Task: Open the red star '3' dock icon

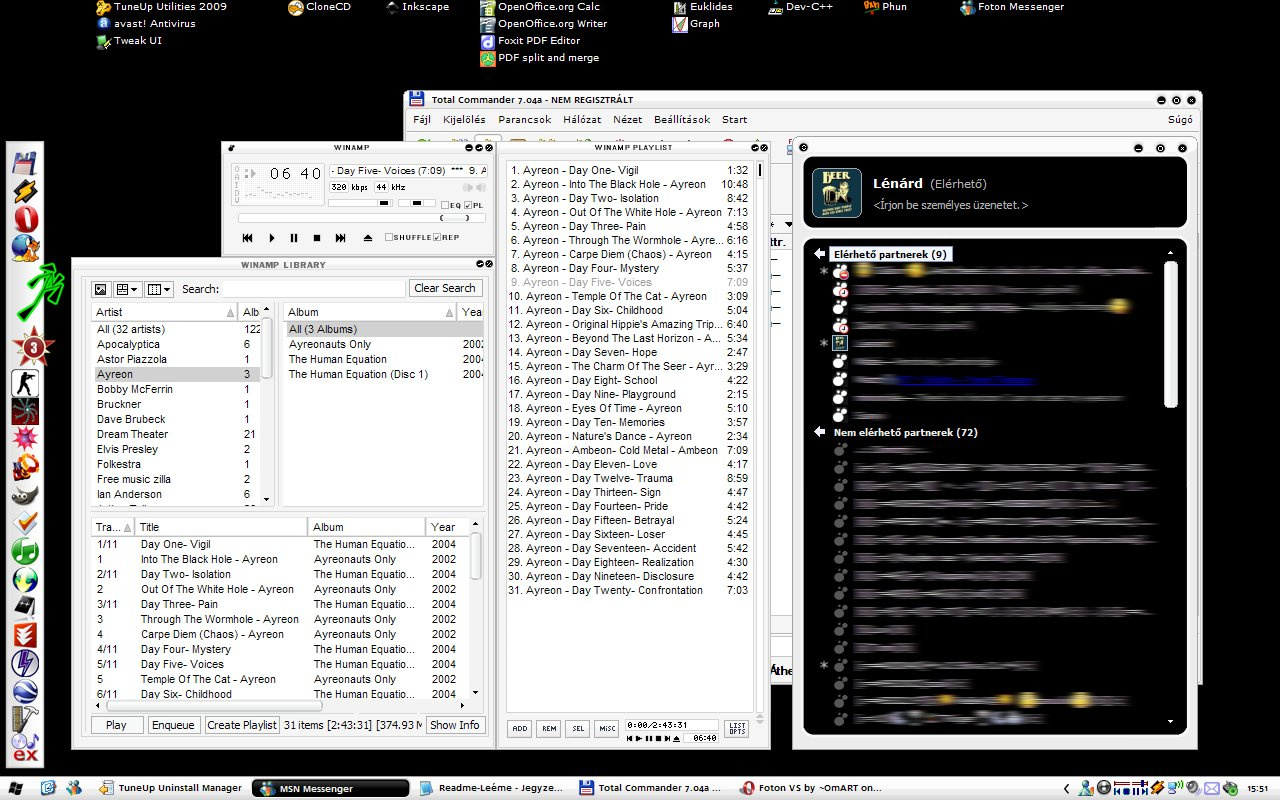Action: (x=33, y=347)
